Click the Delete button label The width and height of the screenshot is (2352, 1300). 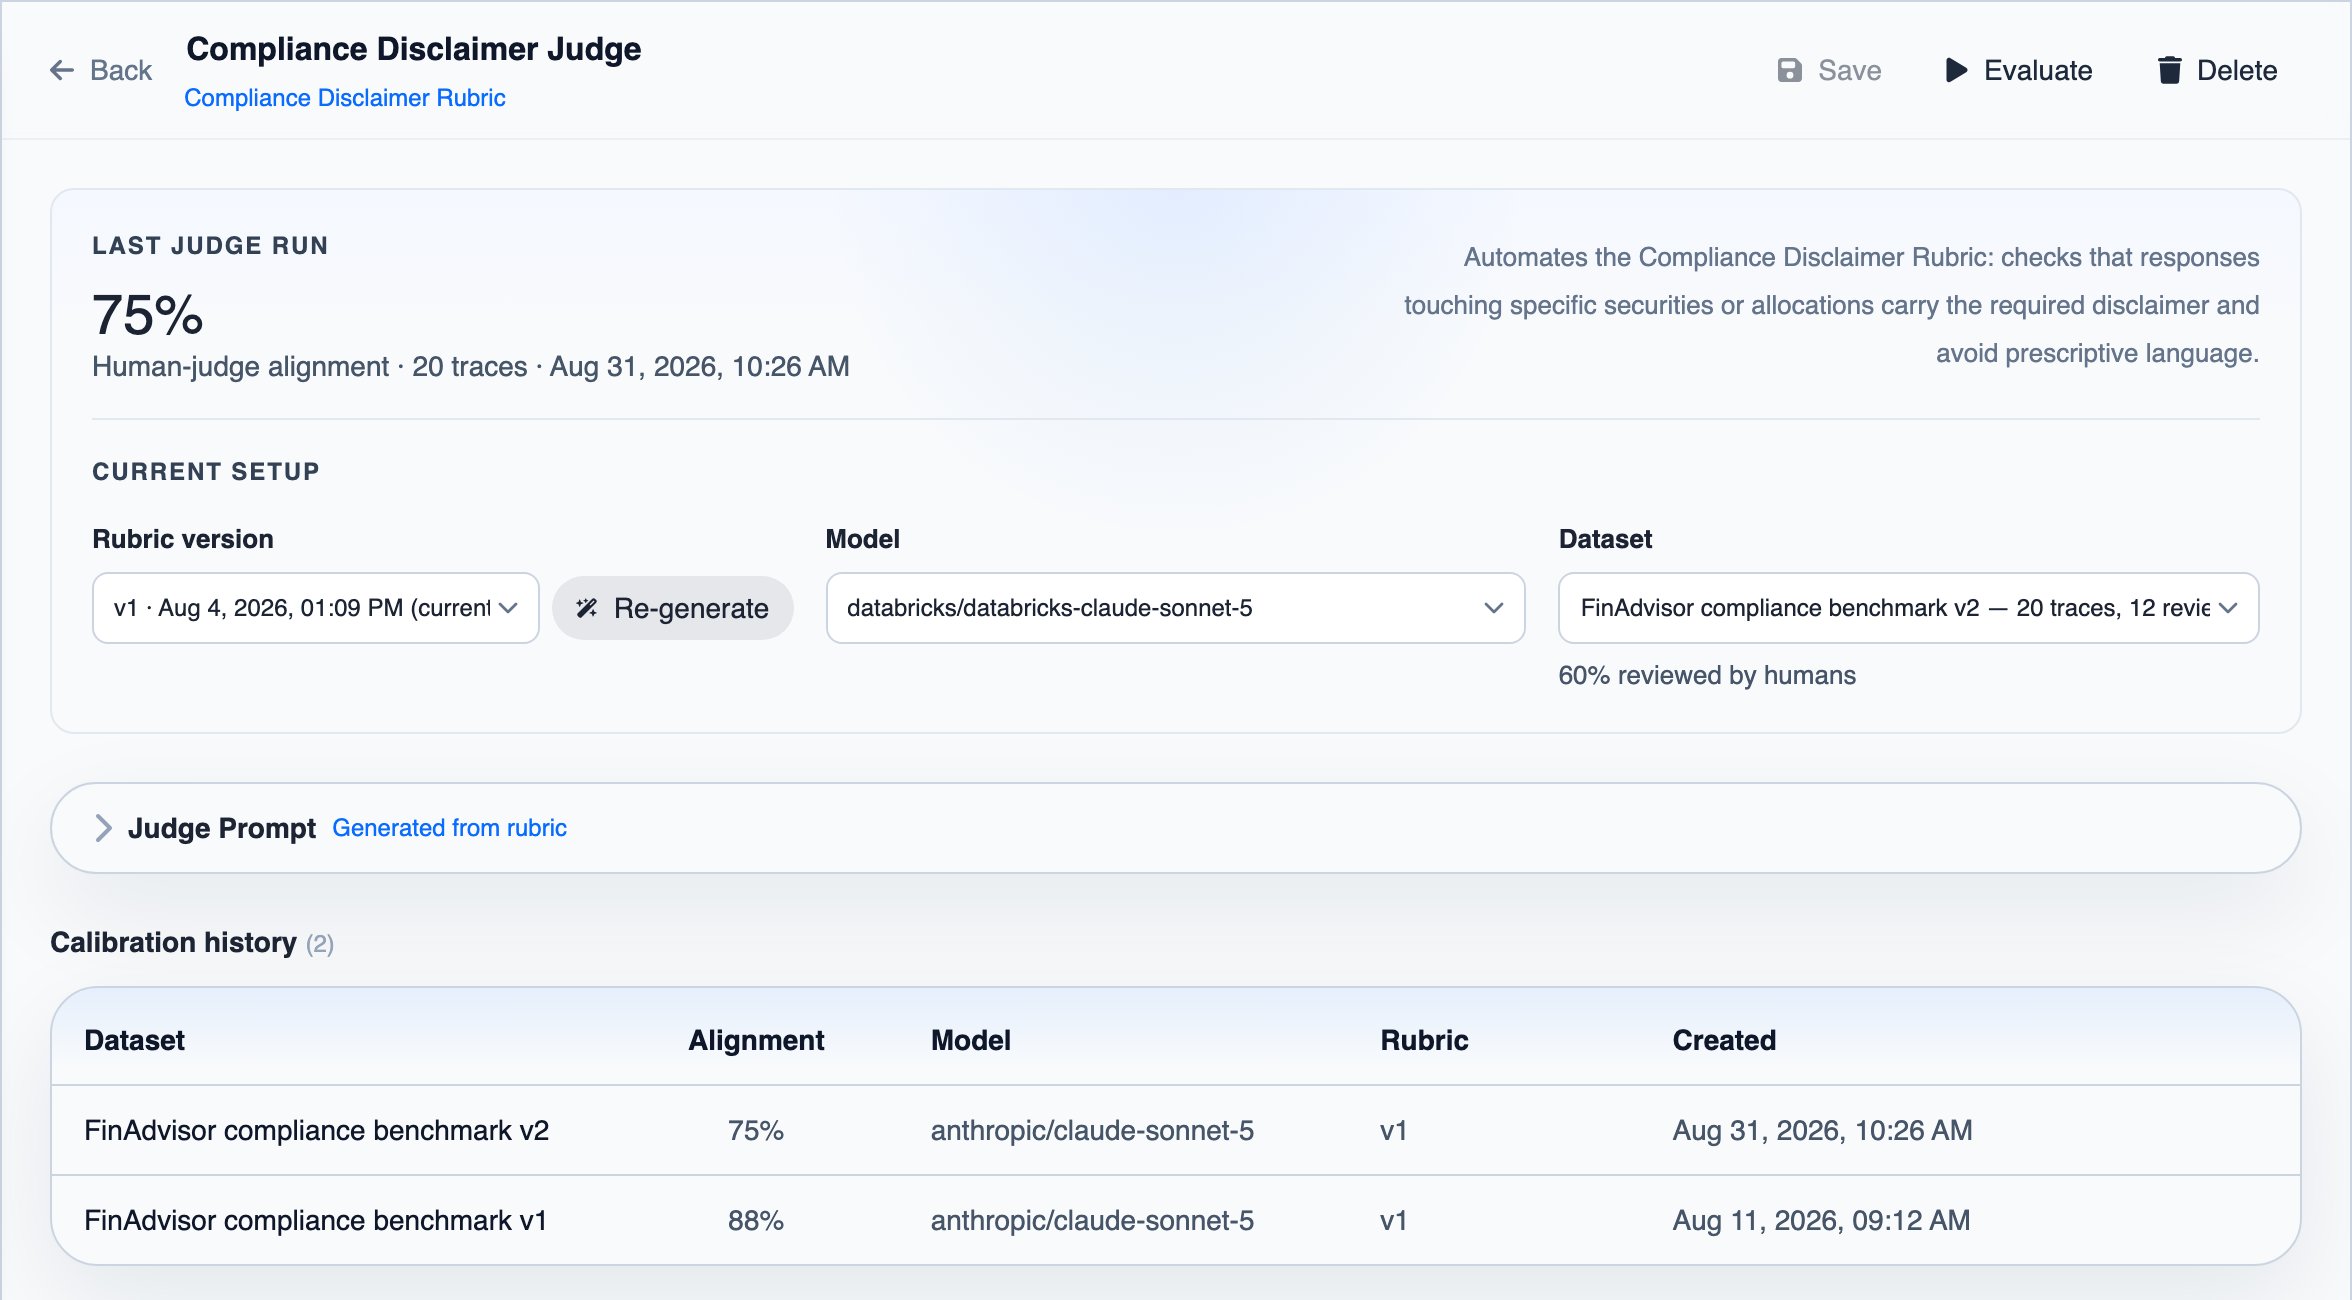click(2237, 70)
